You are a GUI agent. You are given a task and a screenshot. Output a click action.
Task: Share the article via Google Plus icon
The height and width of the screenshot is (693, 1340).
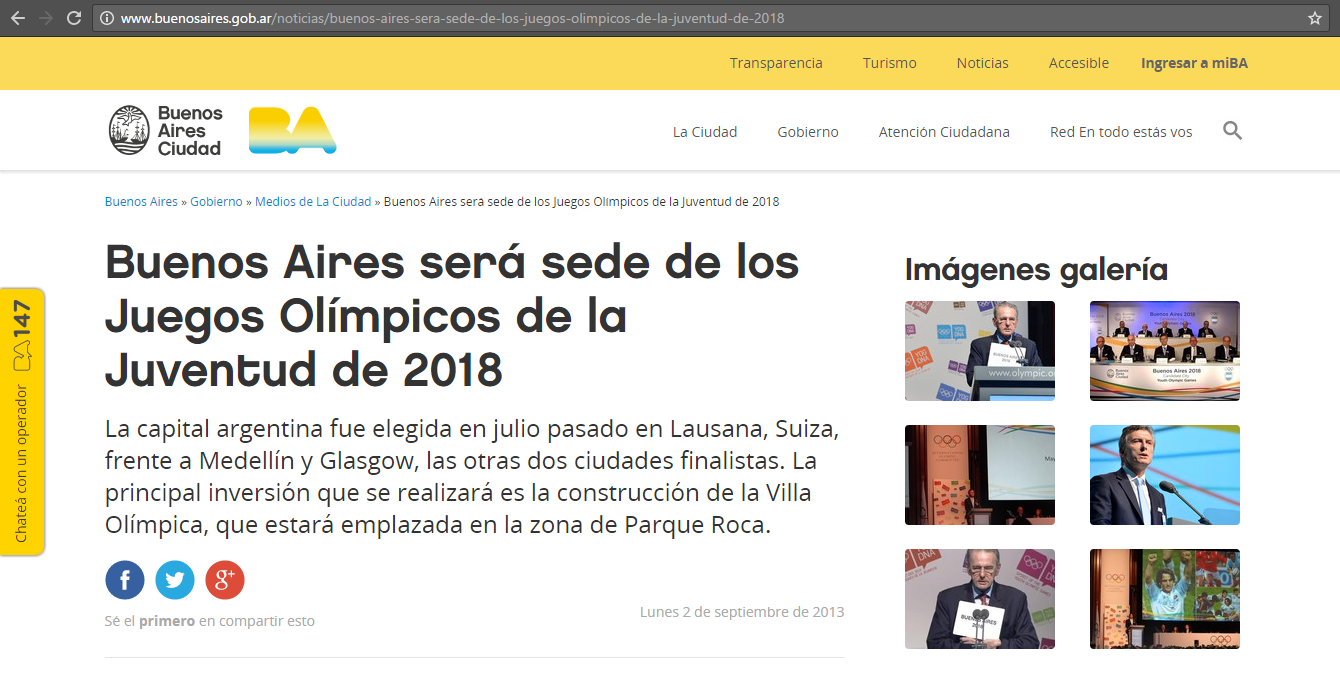[225, 580]
